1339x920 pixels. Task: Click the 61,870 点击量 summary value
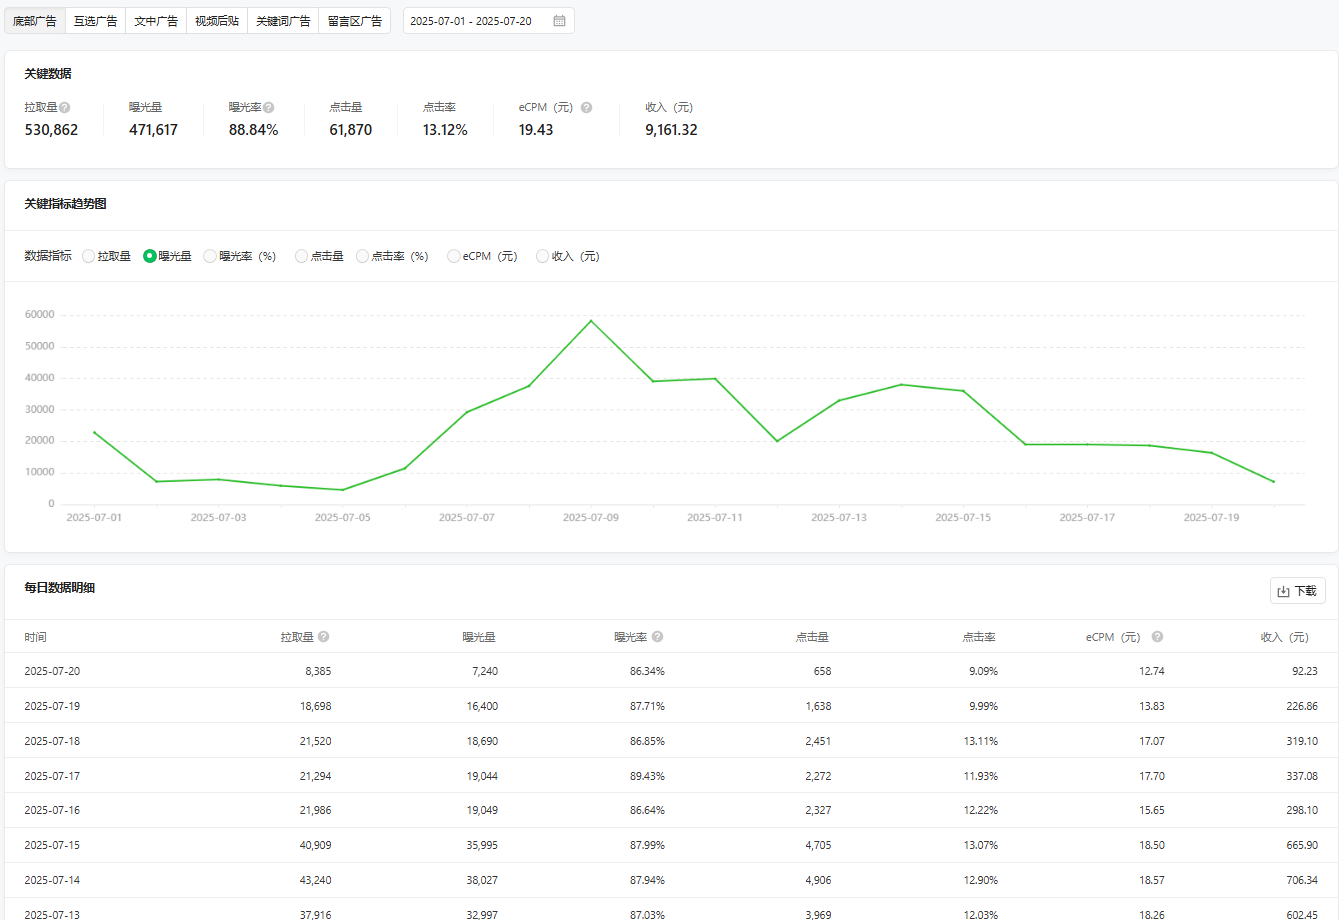click(x=351, y=130)
